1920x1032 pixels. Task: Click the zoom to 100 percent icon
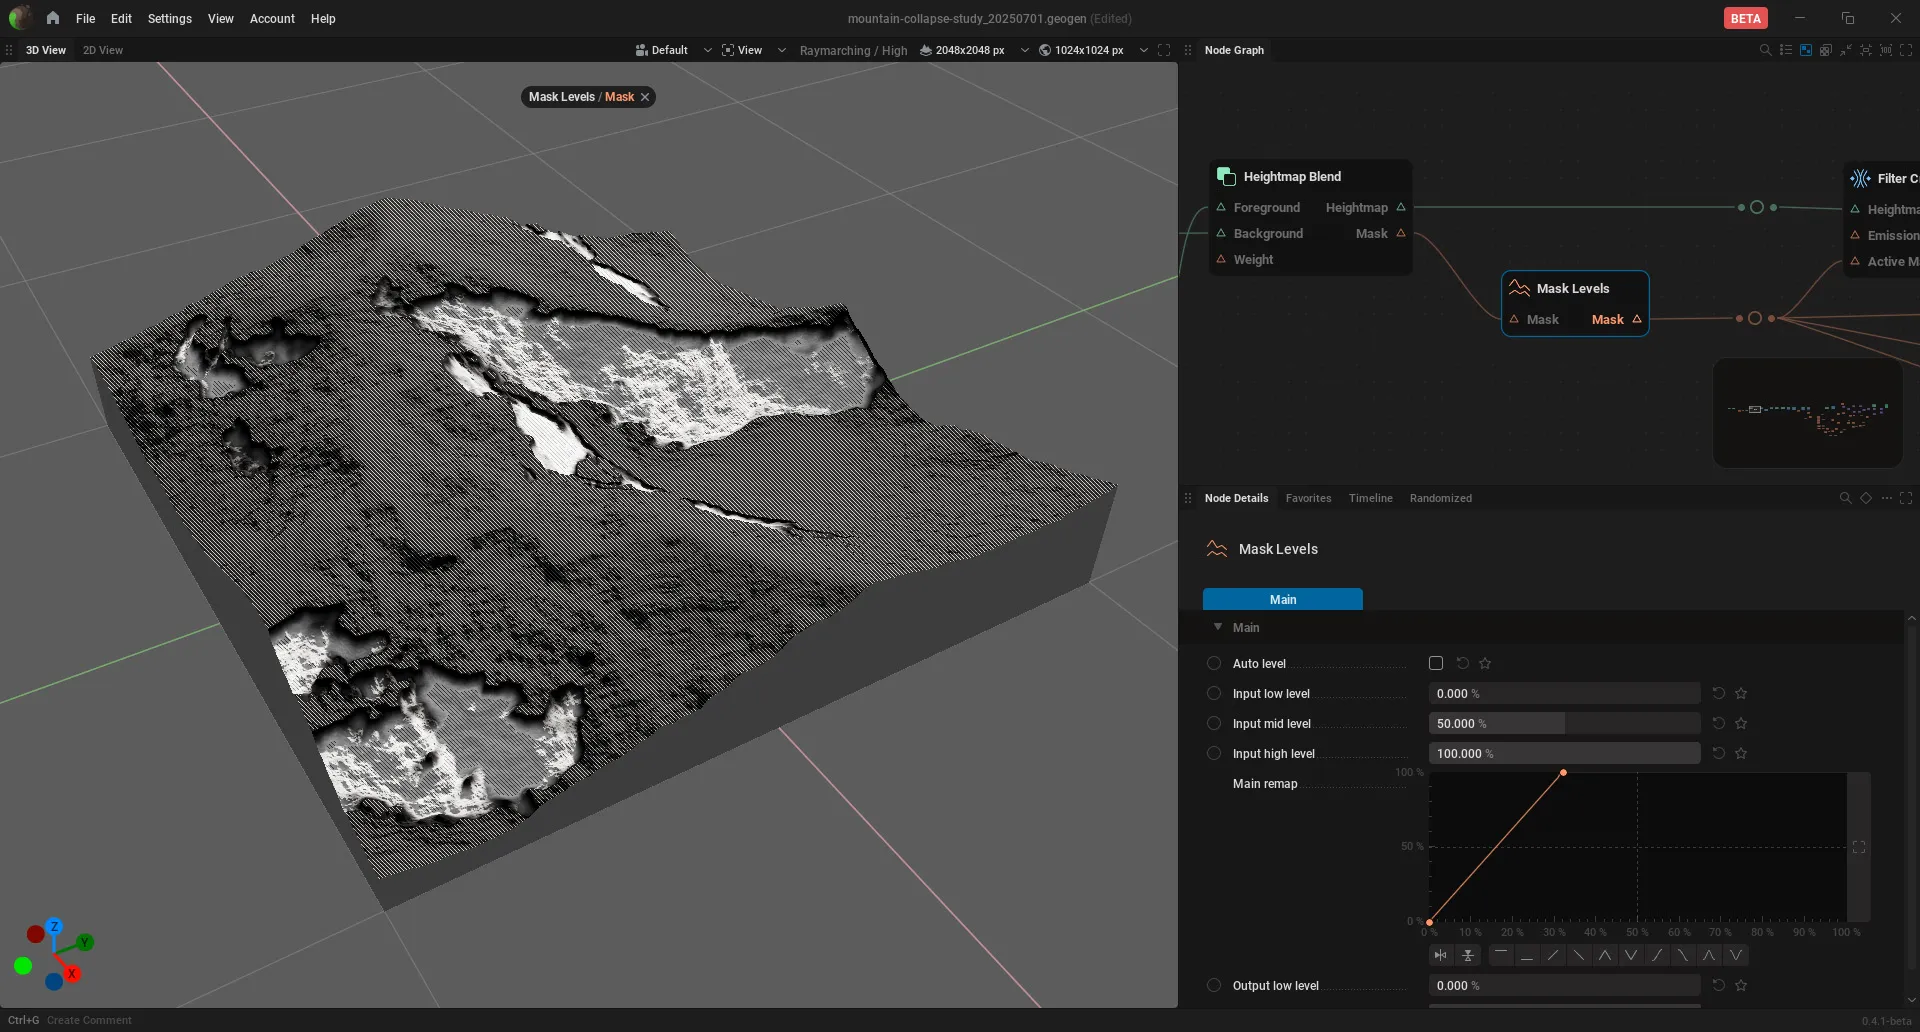coord(1886,50)
